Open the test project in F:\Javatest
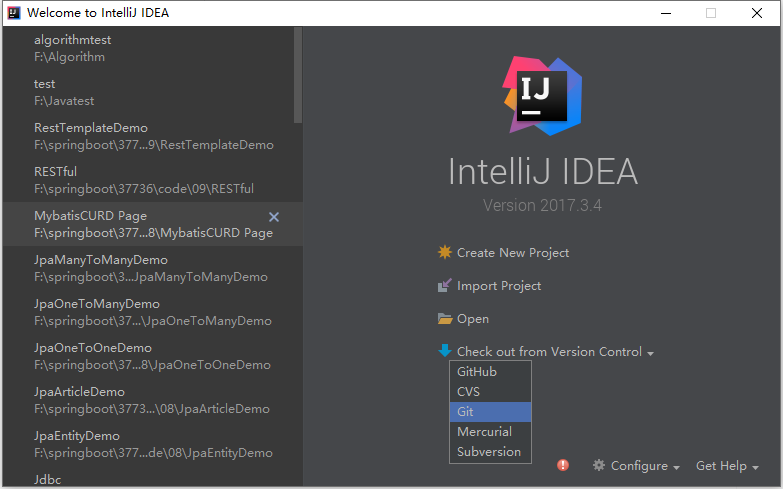Viewport: 783px width, 489px height. [152, 92]
